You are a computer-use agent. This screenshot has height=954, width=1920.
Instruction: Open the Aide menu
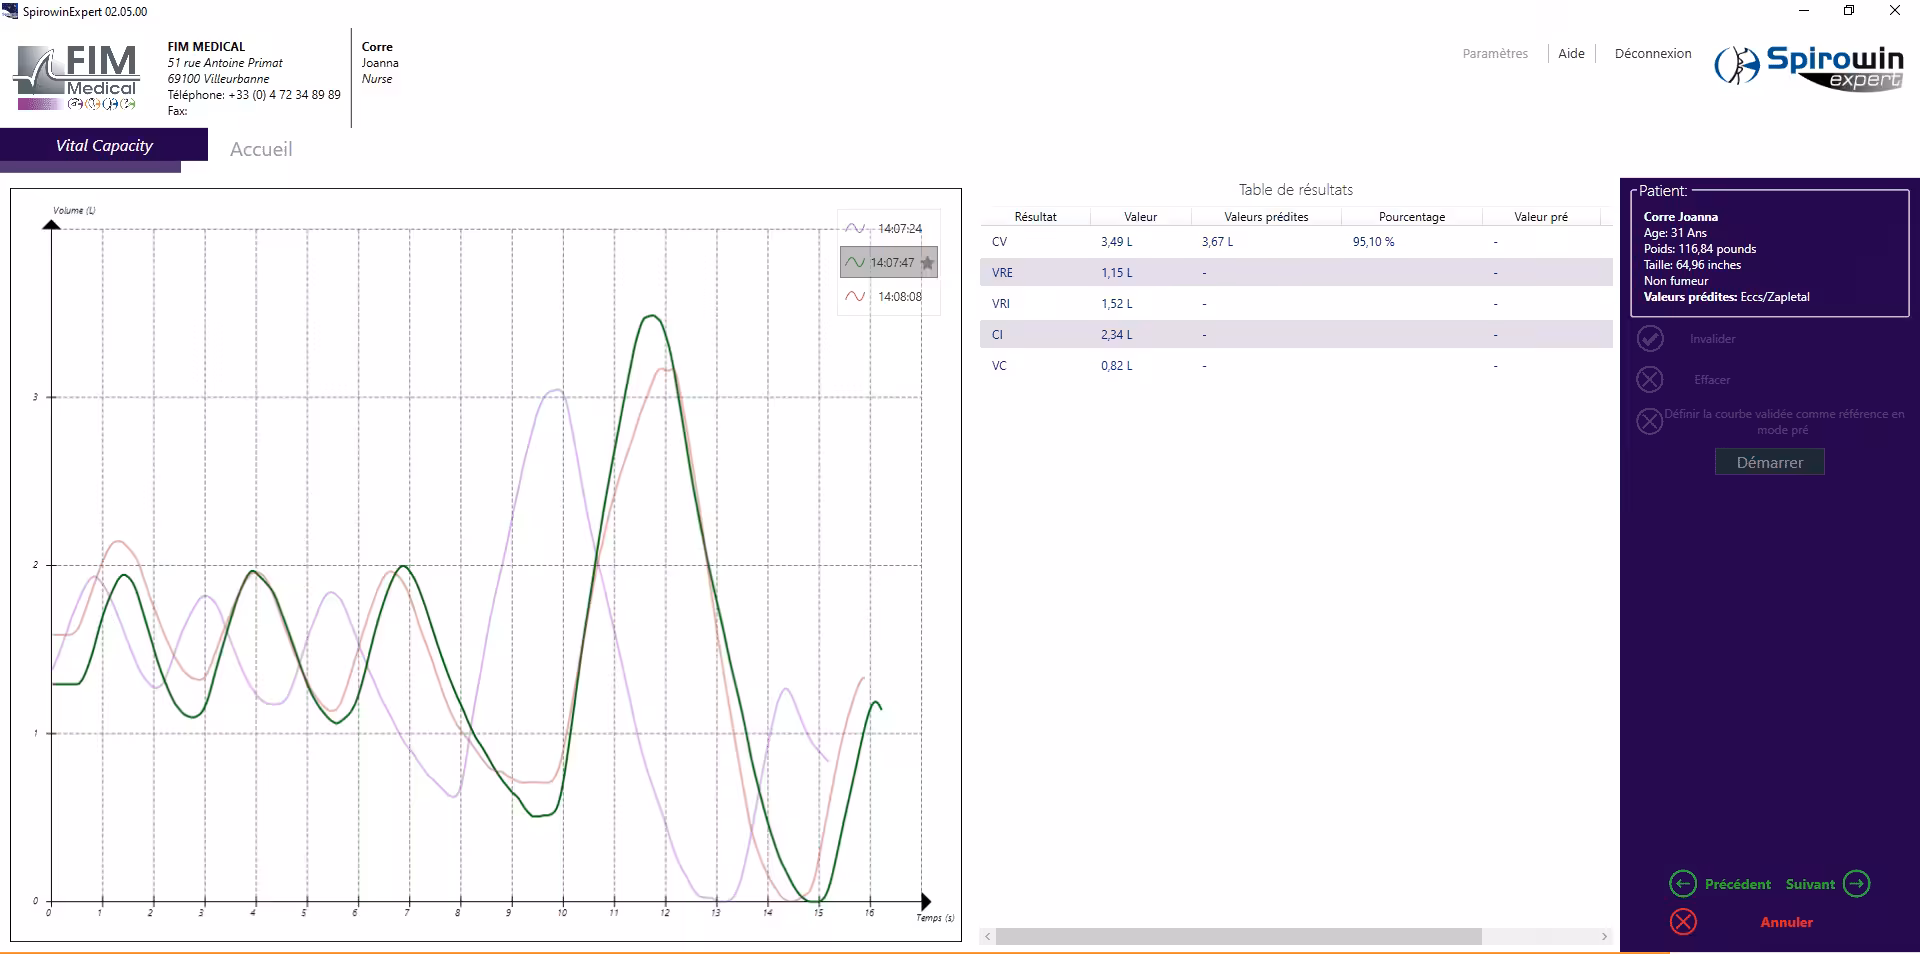[1571, 54]
